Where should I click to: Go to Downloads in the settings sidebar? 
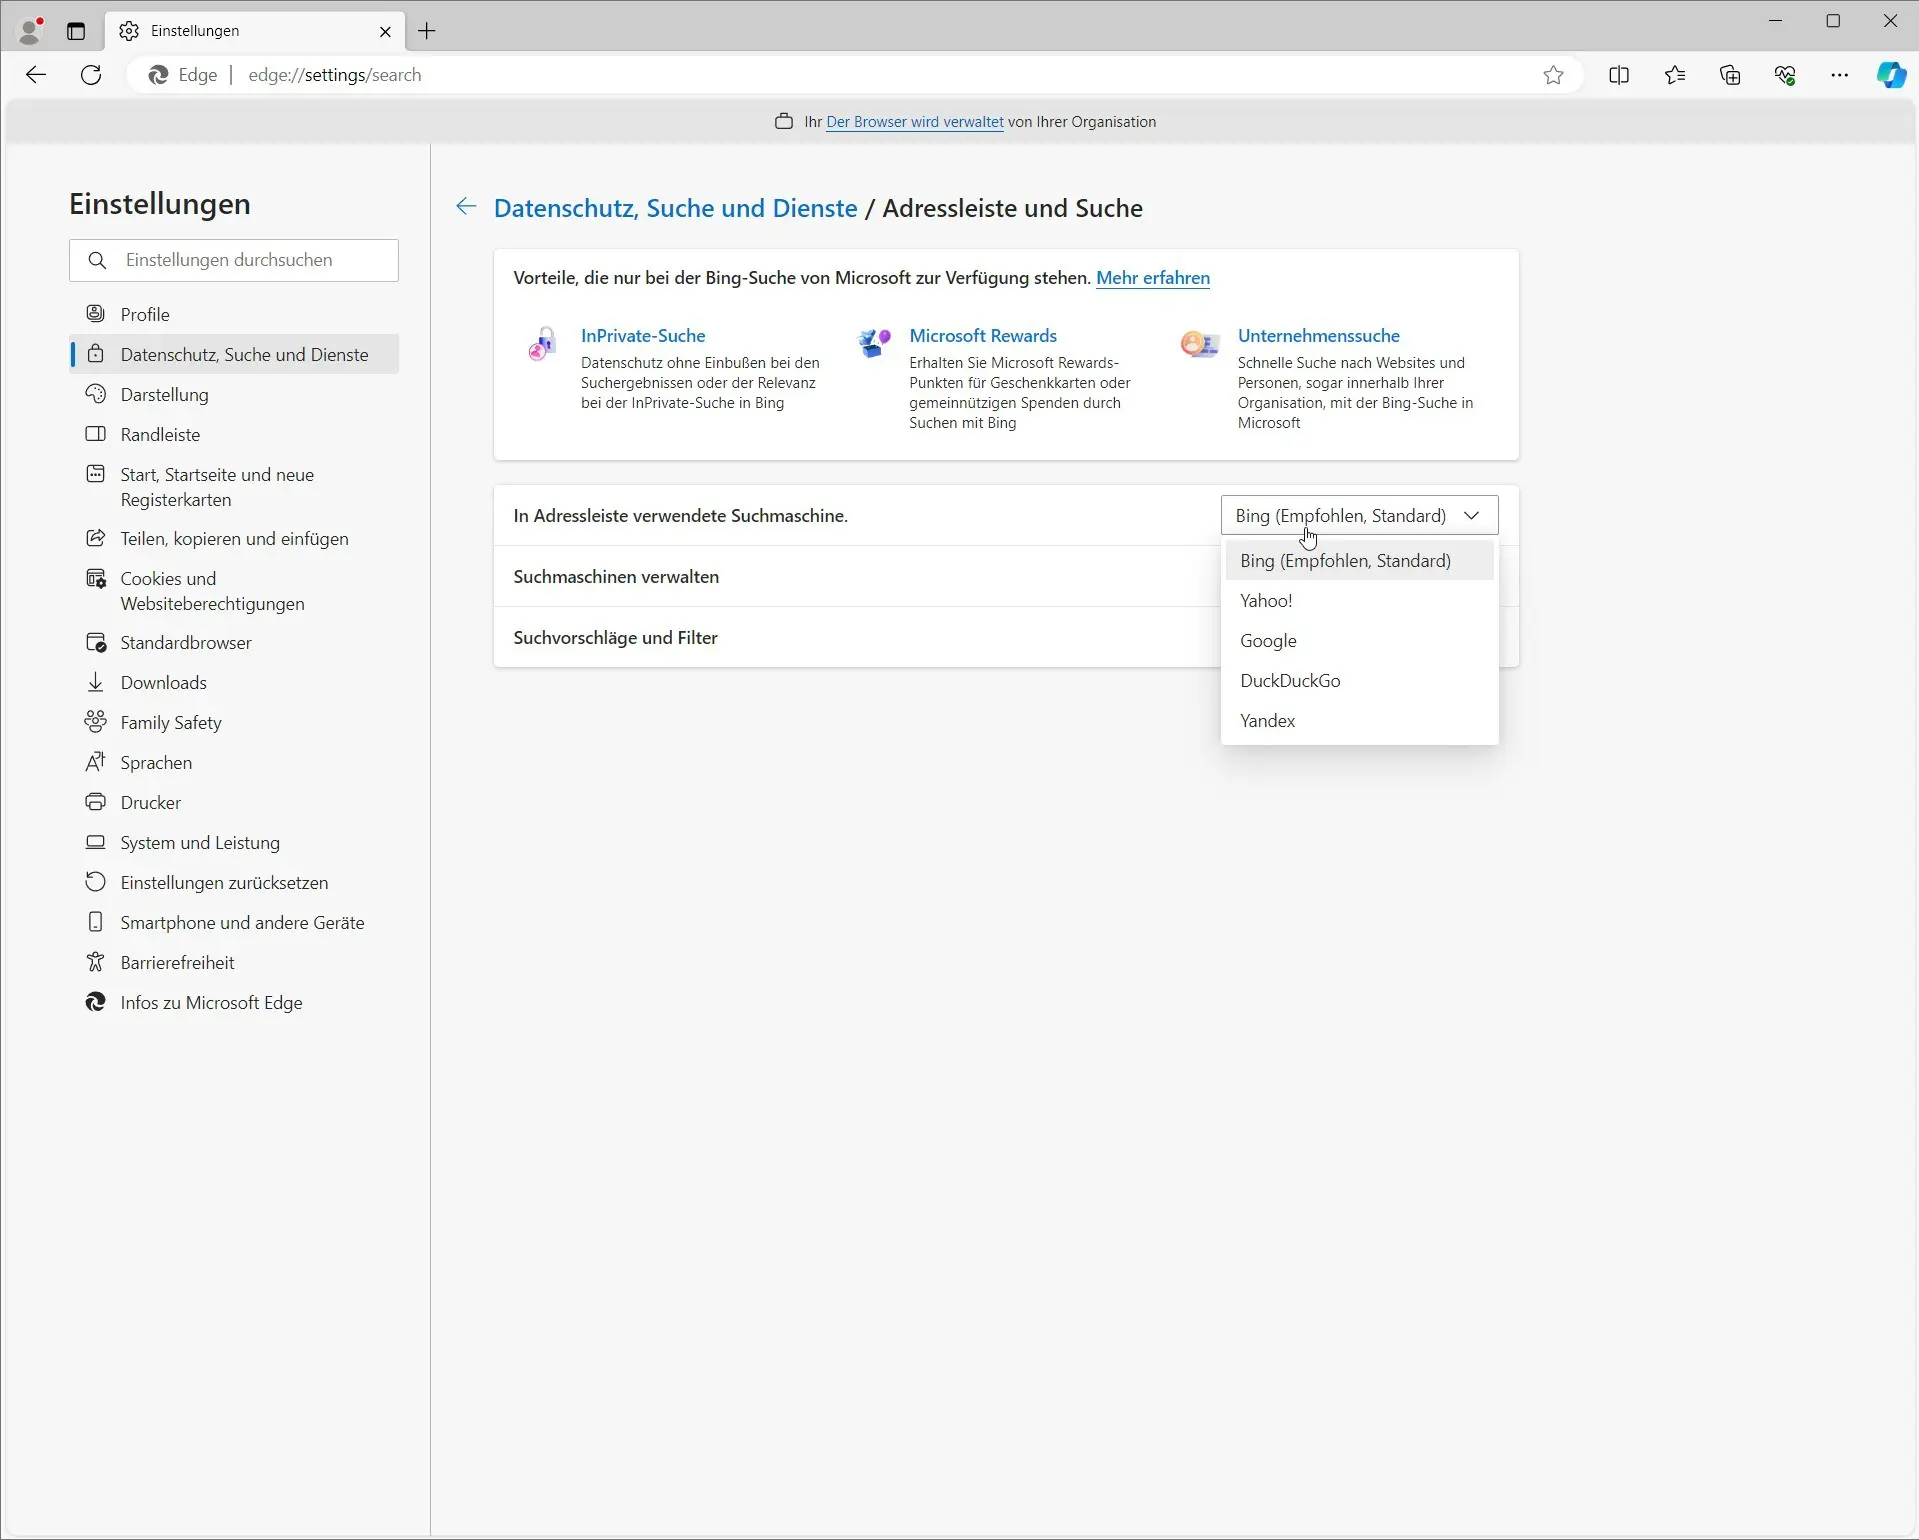(x=163, y=683)
